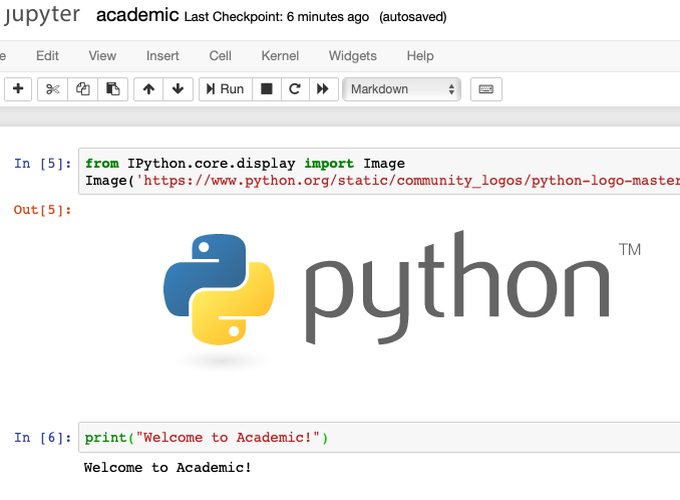Viewport: 680px width, 500px height.
Task: Open the Kernel menu
Action: [280, 56]
